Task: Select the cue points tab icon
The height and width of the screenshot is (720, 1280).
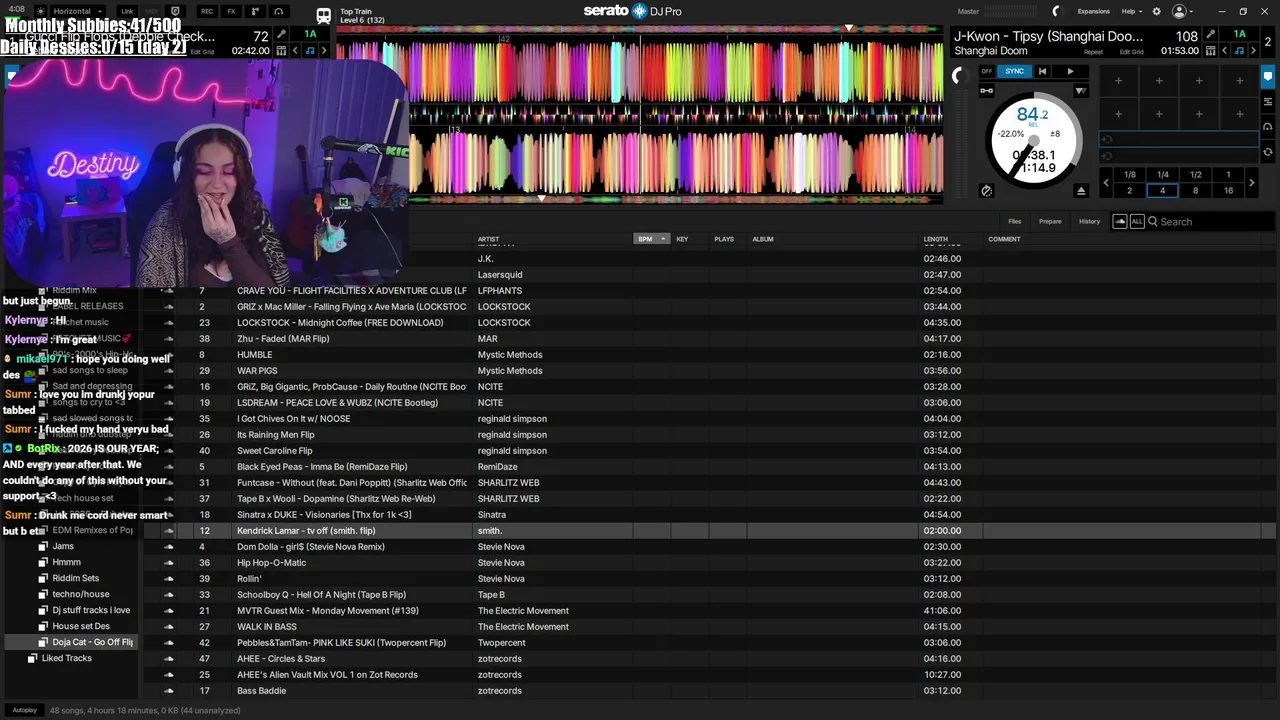Action: [1267, 75]
